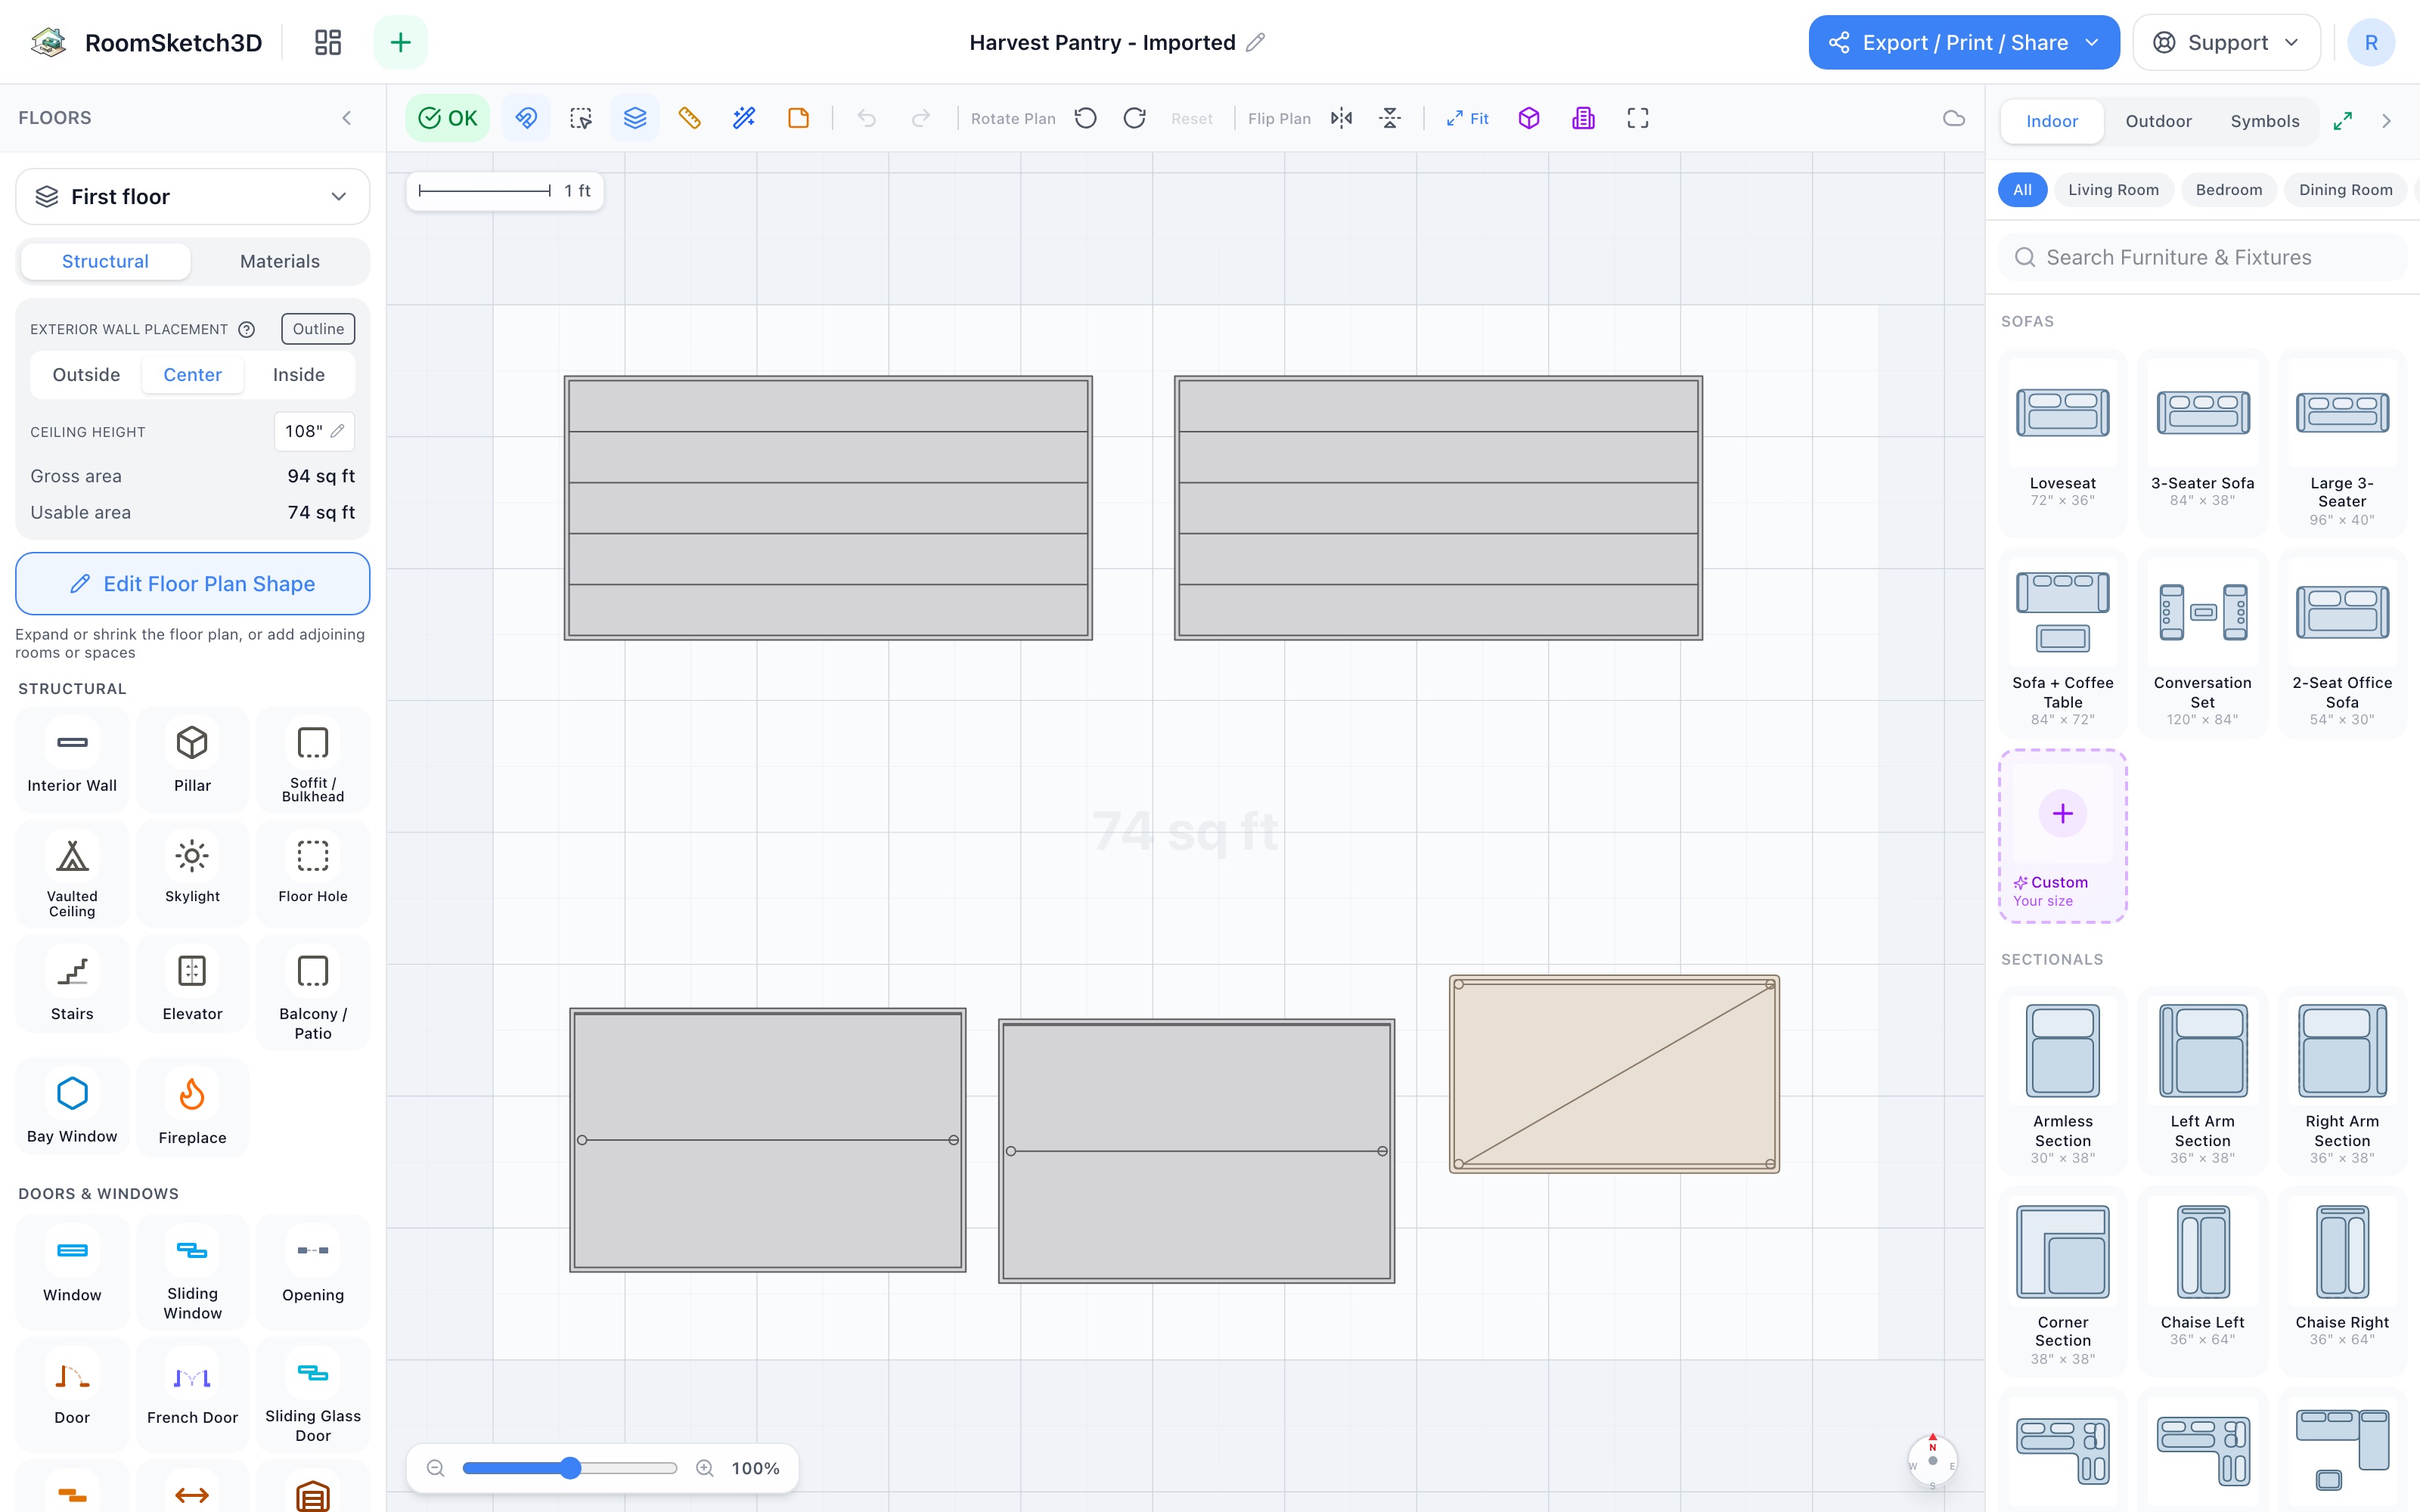Click the green plus new project button
The width and height of the screenshot is (2420, 1512).
(x=400, y=42)
